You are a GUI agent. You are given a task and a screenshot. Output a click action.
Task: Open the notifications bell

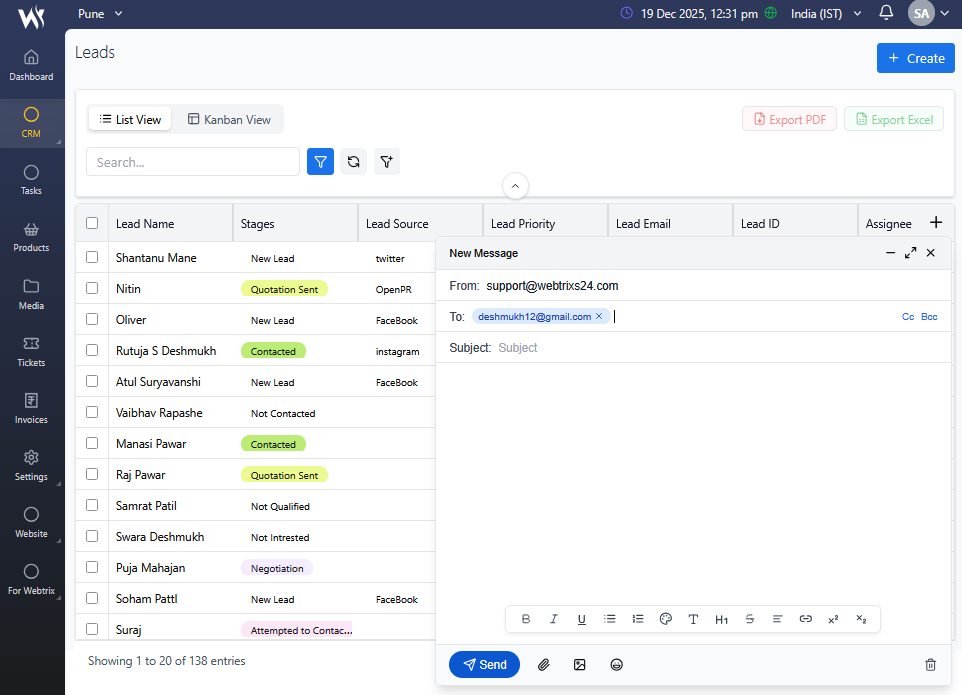886,14
